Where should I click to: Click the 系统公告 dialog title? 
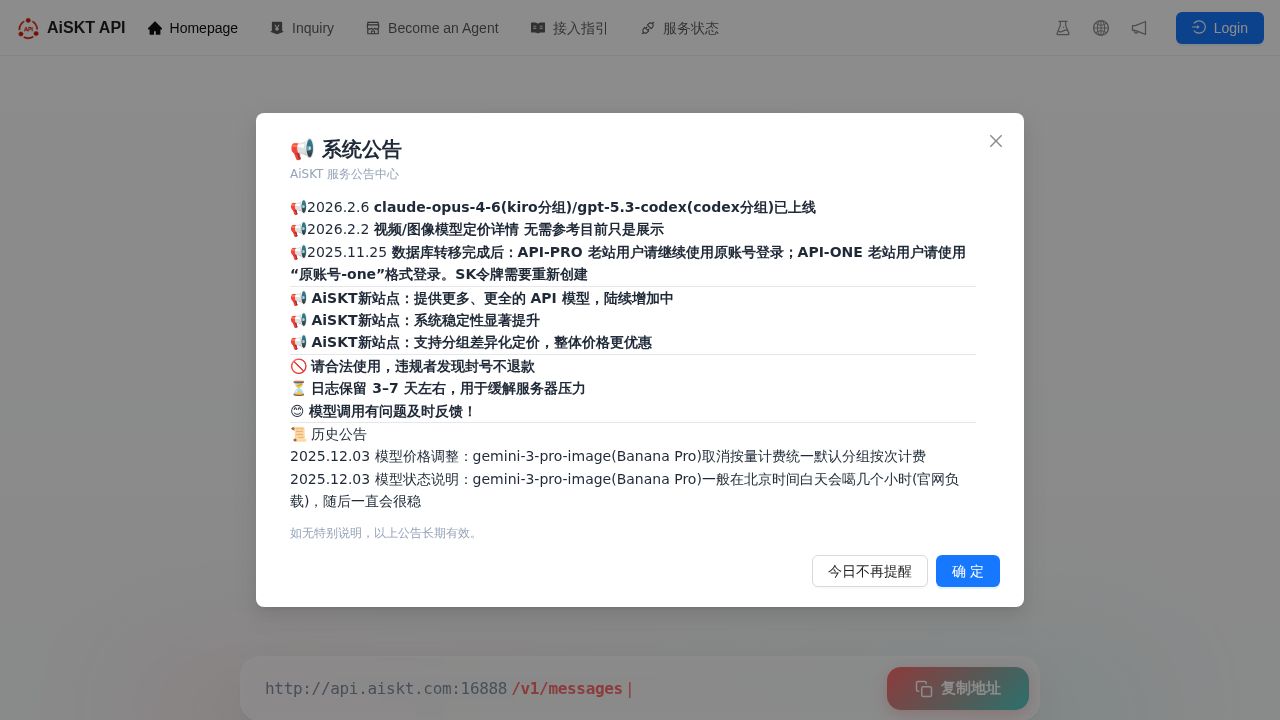click(346, 149)
